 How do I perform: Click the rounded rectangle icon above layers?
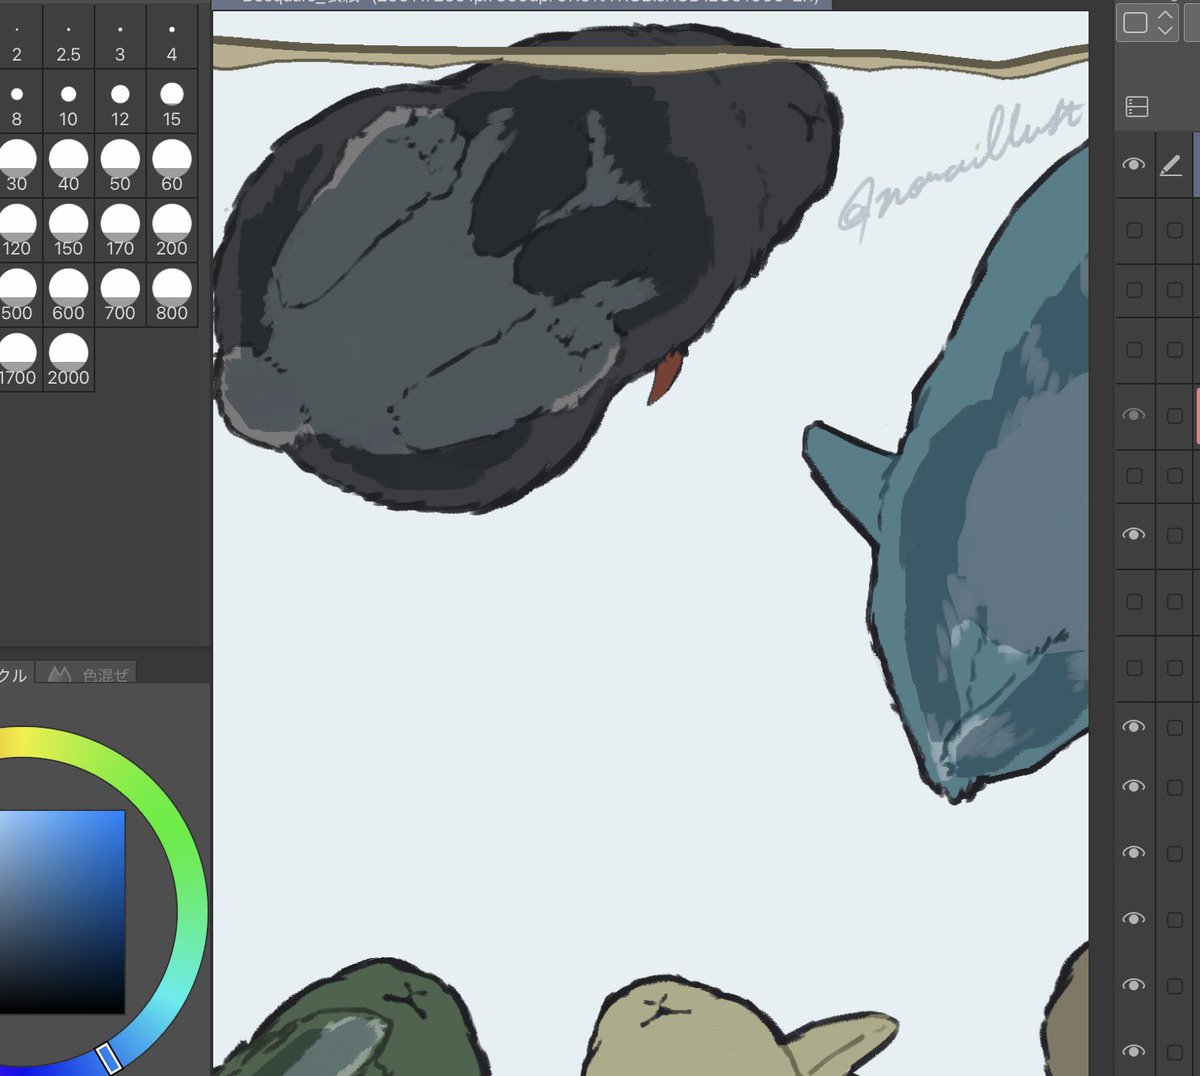coord(1135,22)
